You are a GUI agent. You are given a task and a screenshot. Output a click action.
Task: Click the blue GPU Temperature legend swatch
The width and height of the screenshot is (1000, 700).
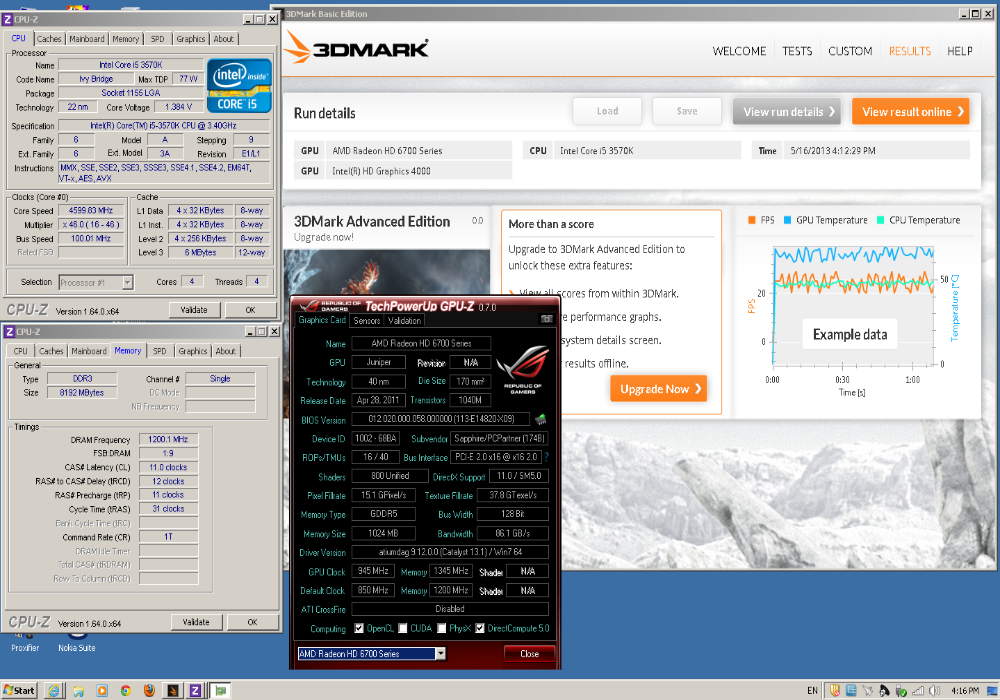click(x=787, y=220)
